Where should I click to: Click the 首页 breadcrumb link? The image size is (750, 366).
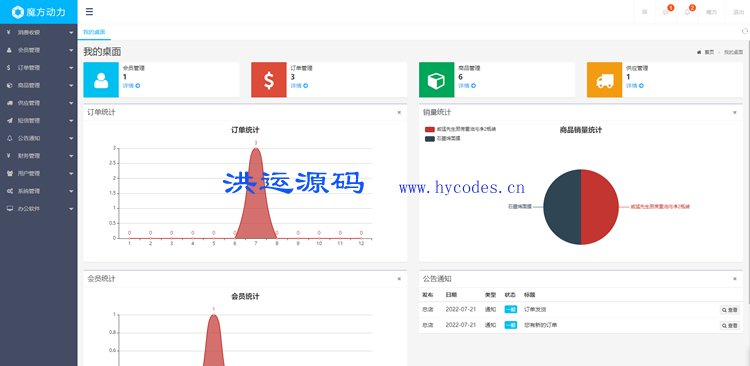coord(709,52)
